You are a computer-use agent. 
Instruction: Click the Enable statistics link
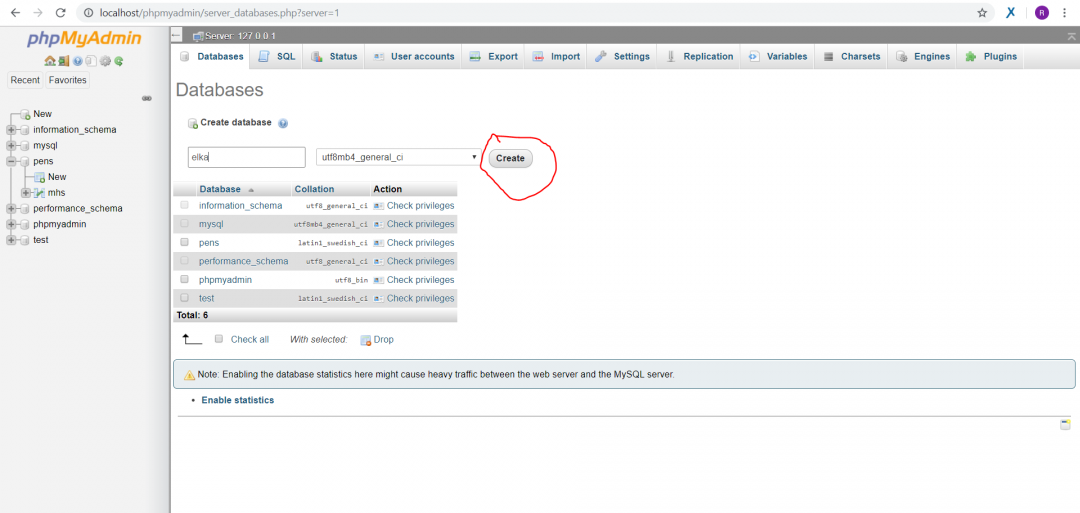237,400
